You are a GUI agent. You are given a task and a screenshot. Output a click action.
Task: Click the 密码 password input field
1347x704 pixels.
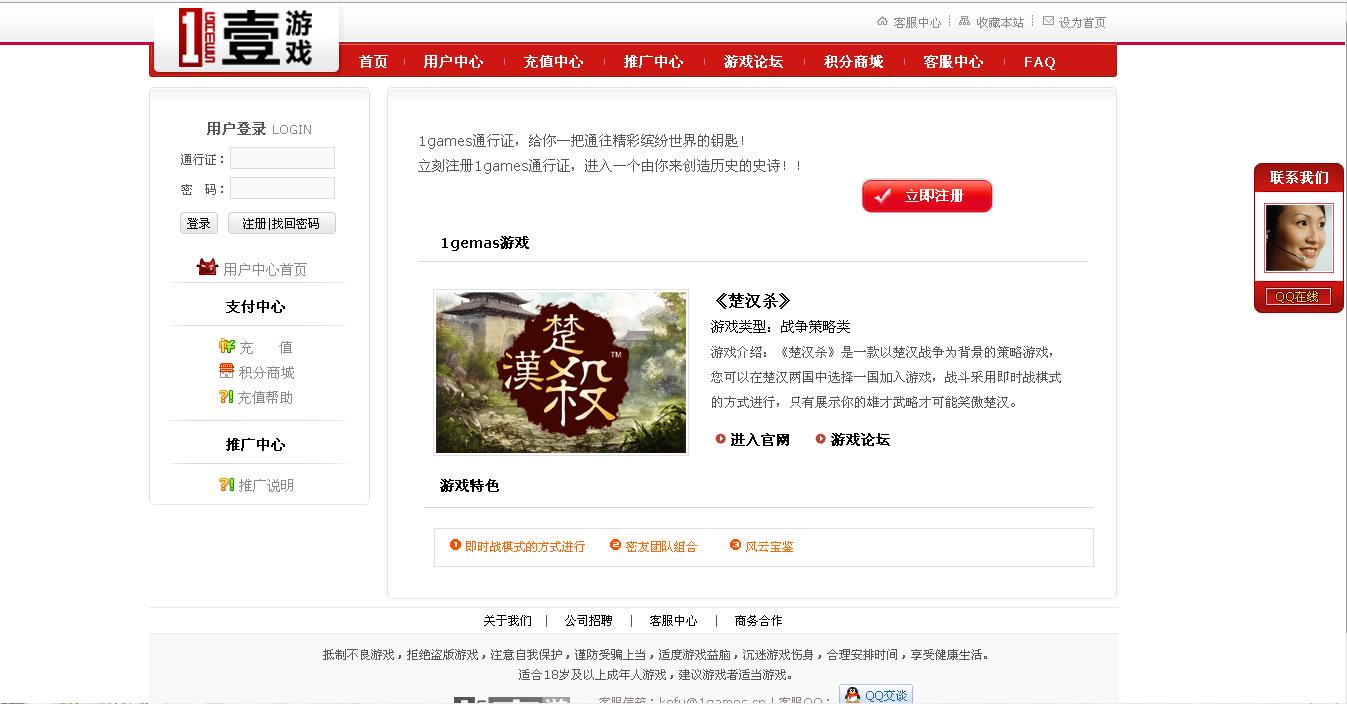tap(282, 188)
